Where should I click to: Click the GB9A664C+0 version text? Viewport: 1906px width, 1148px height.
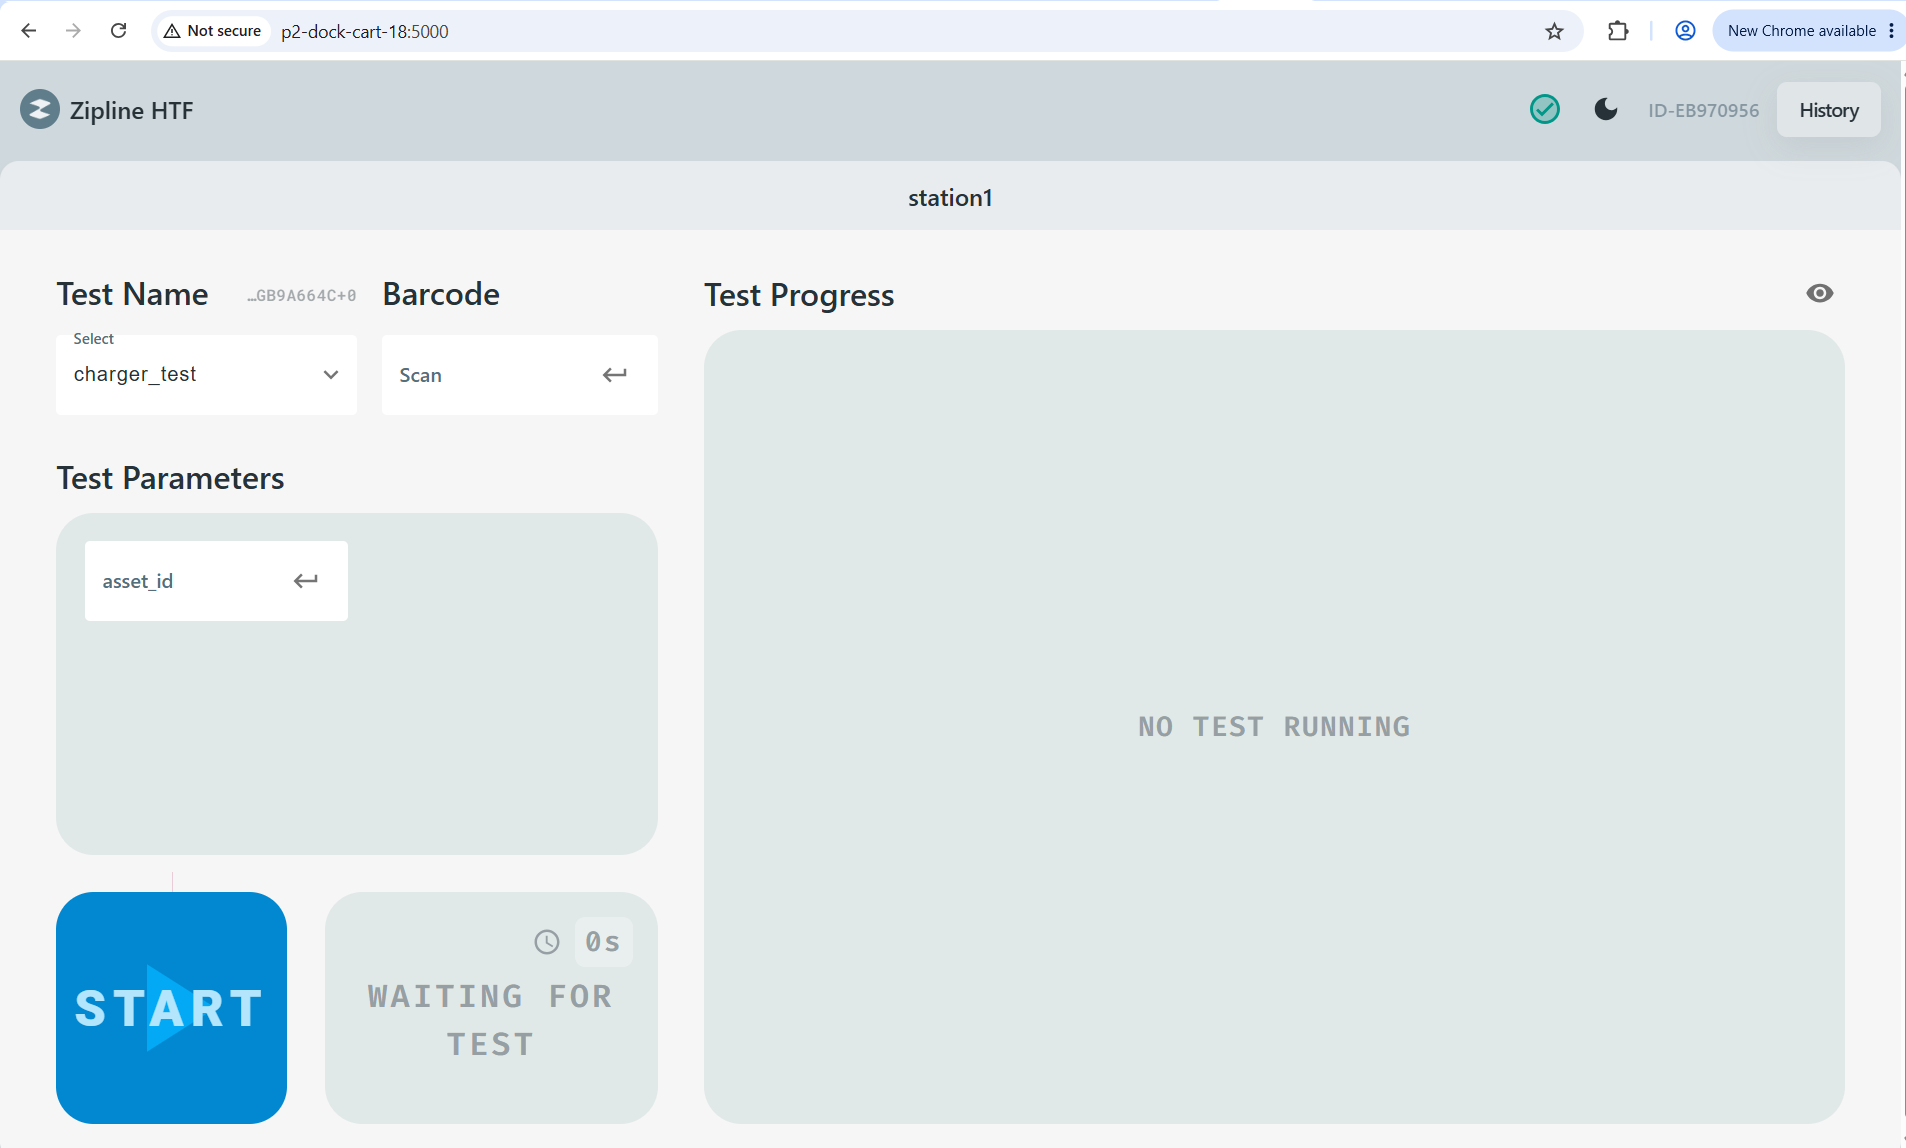point(302,296)
